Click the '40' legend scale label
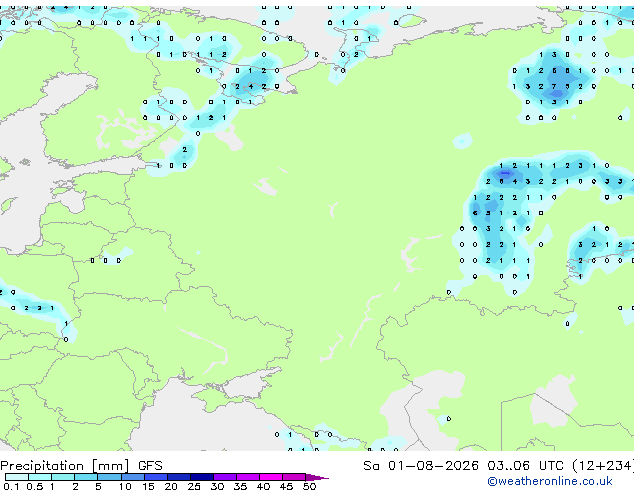 pos(263,486)
